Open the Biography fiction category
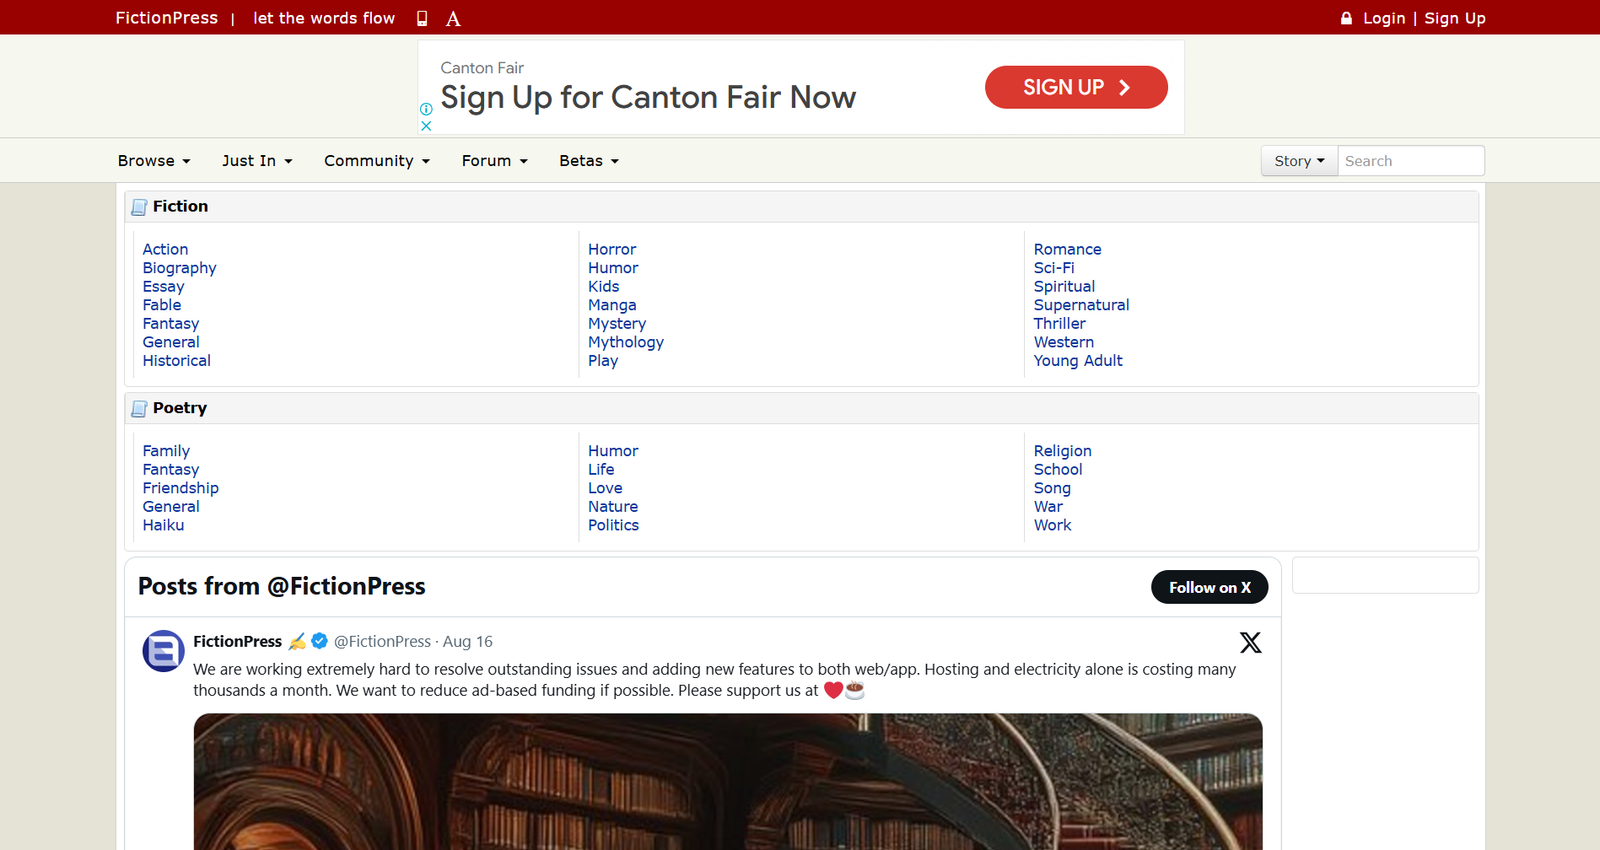 click(179, 268)
